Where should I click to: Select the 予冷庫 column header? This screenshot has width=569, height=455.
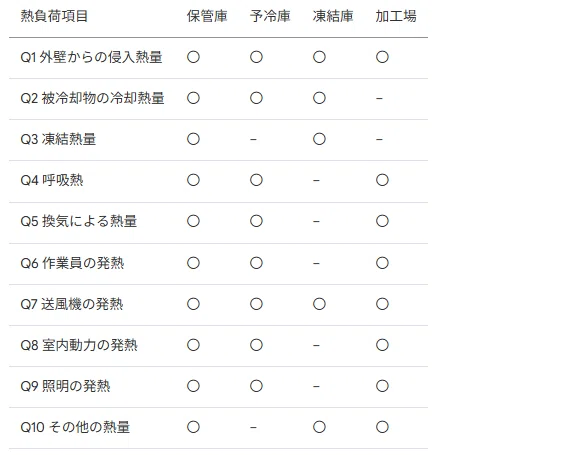(x=270, y=16)
